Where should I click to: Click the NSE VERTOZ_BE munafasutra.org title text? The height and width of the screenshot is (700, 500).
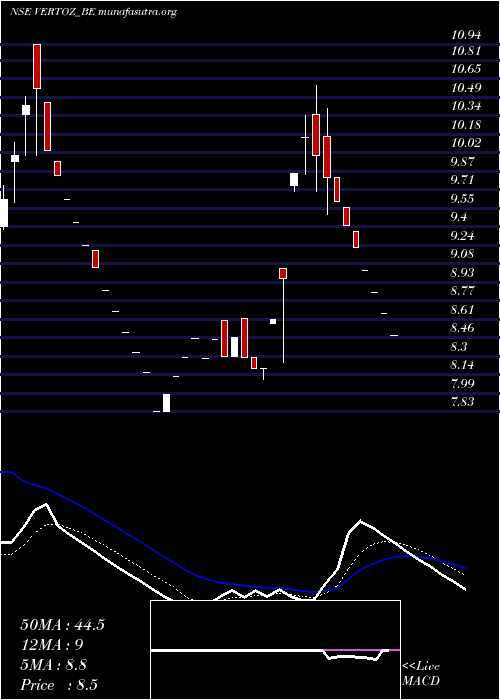[x=94, y=12]
